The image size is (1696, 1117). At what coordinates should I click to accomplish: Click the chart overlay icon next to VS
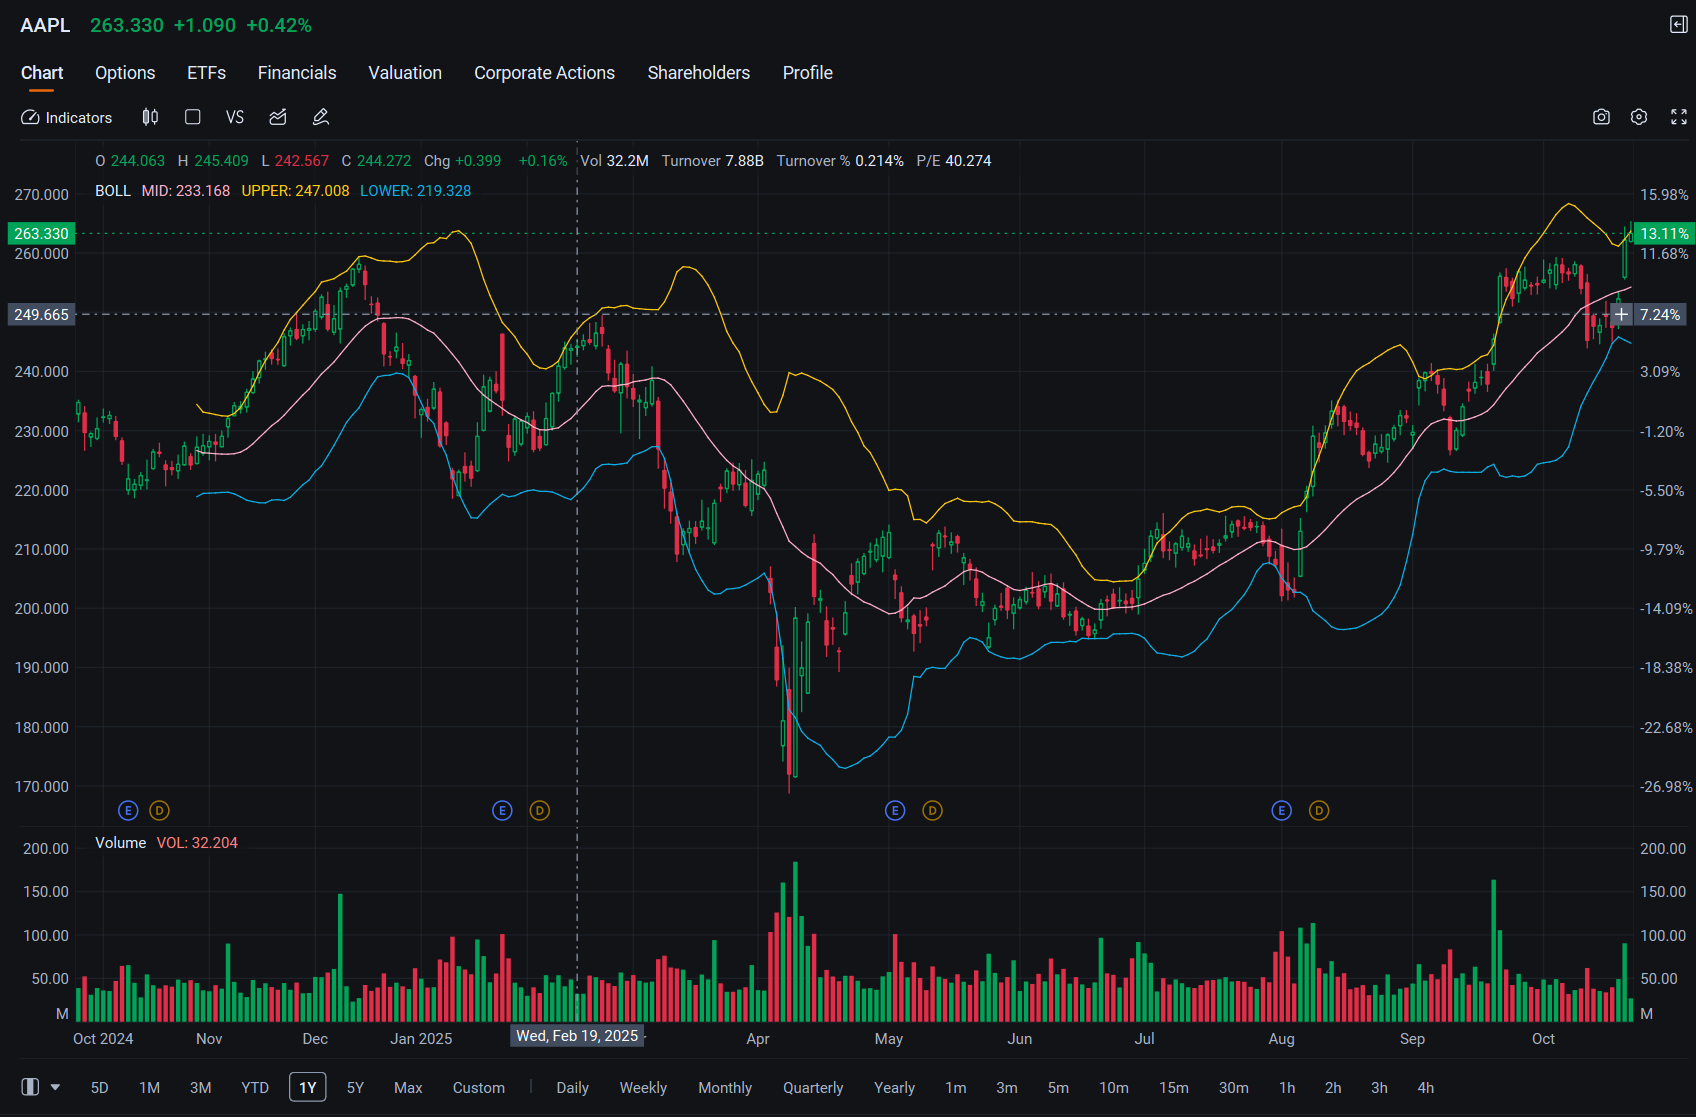pos(278,117)
